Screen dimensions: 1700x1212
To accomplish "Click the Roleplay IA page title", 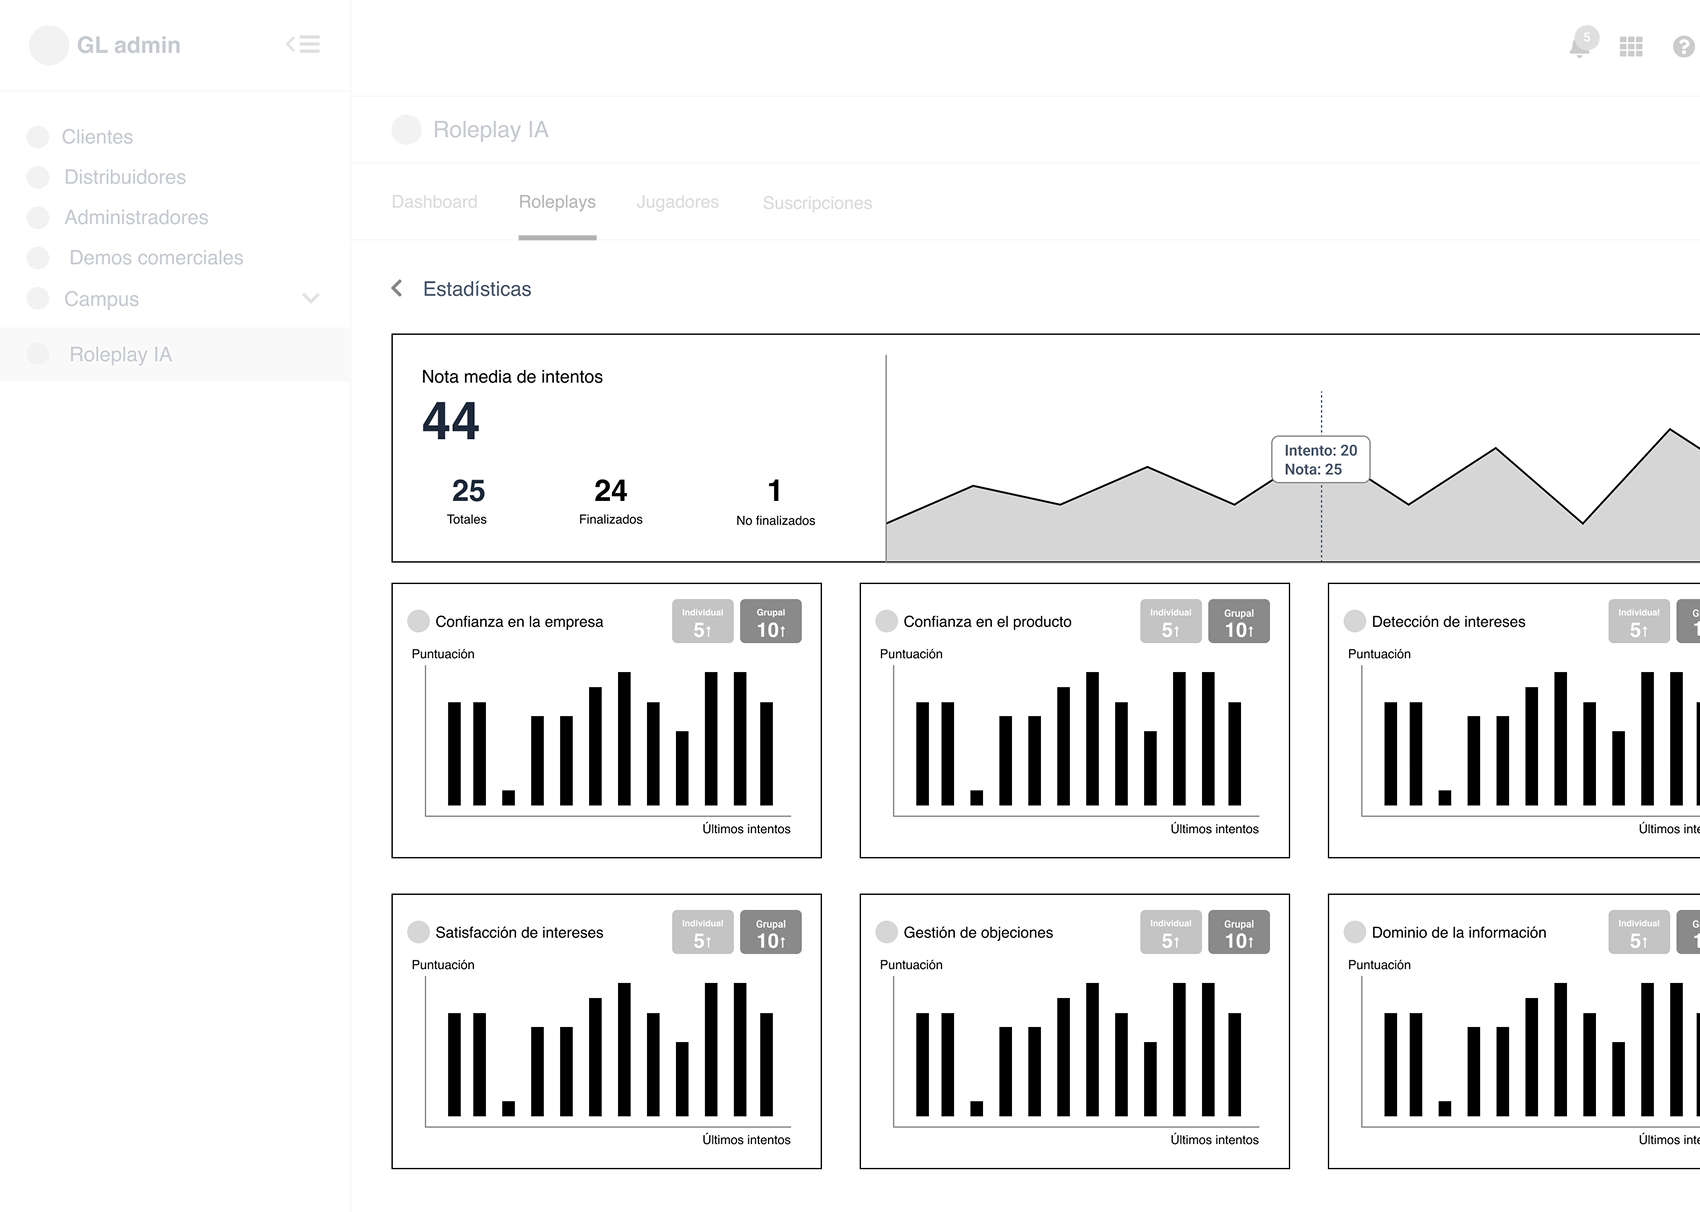I will (x=490, y=130).
